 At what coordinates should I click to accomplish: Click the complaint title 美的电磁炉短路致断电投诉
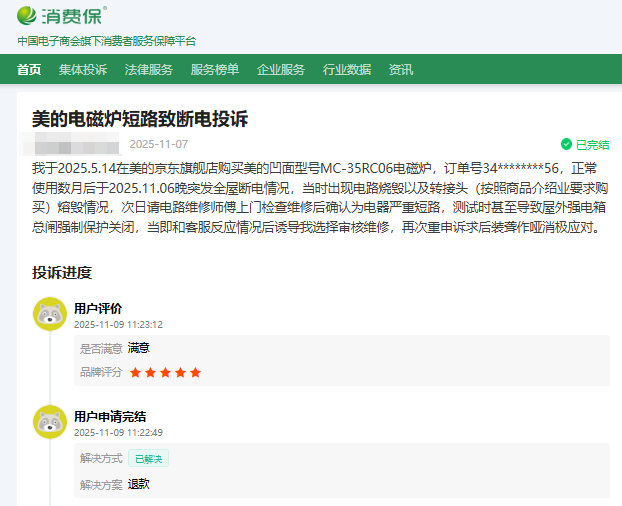click(x=140, y=119)
